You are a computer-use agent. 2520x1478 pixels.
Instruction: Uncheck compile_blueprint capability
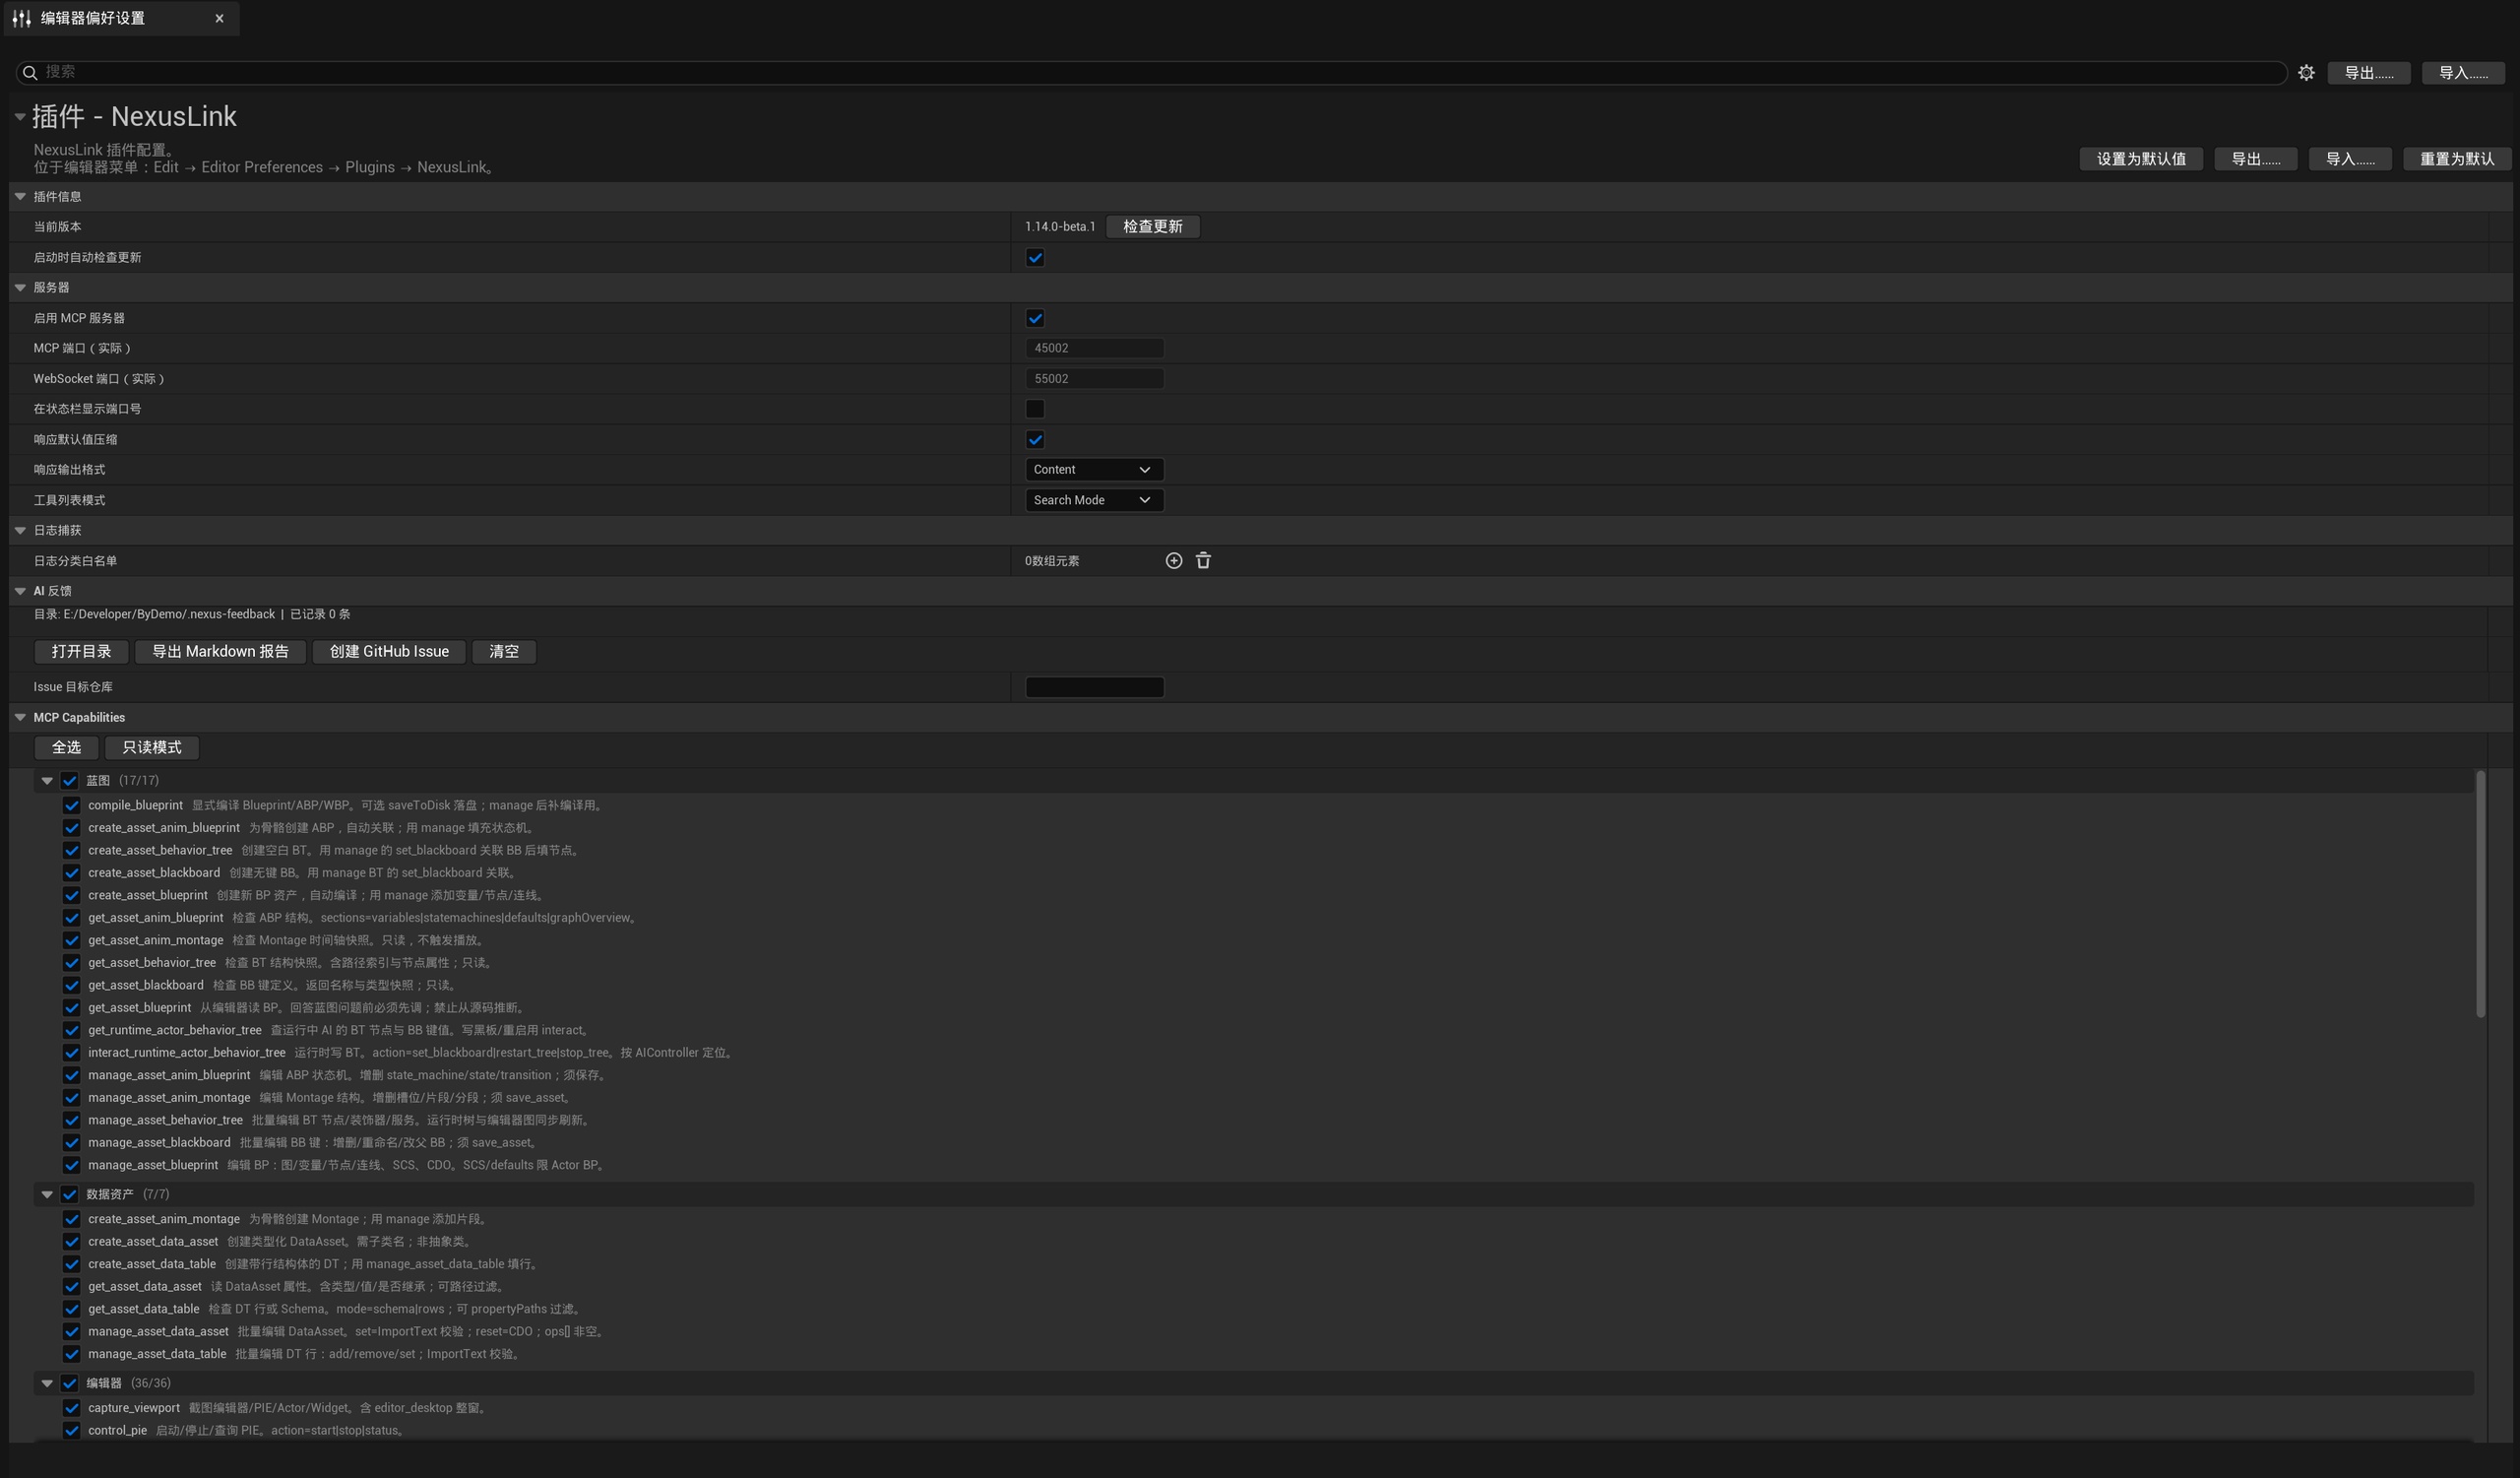click(71, 806)
